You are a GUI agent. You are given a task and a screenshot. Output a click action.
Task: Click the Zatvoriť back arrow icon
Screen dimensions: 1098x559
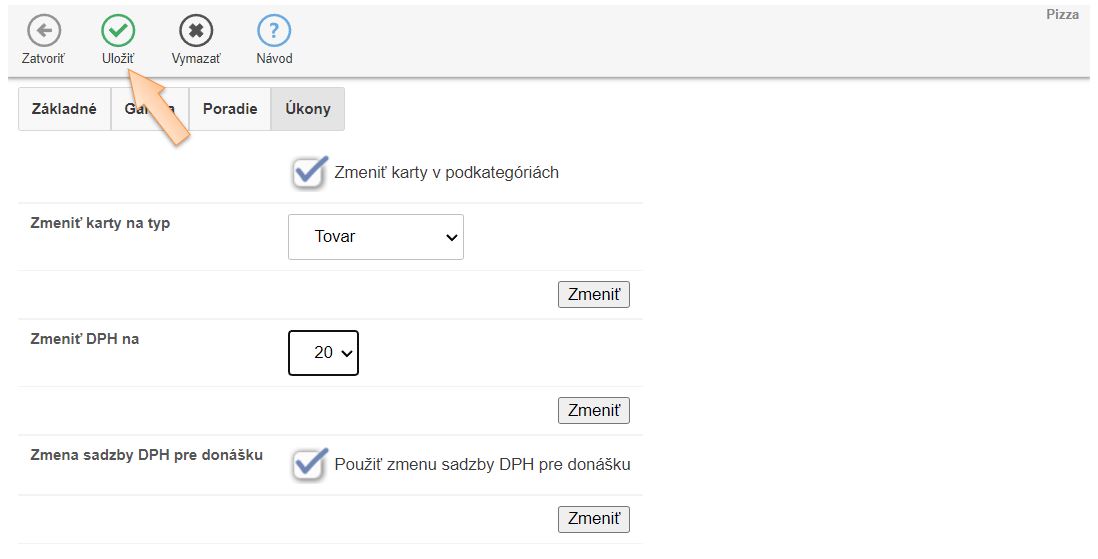pyautogui.click(x=44, y=31)
